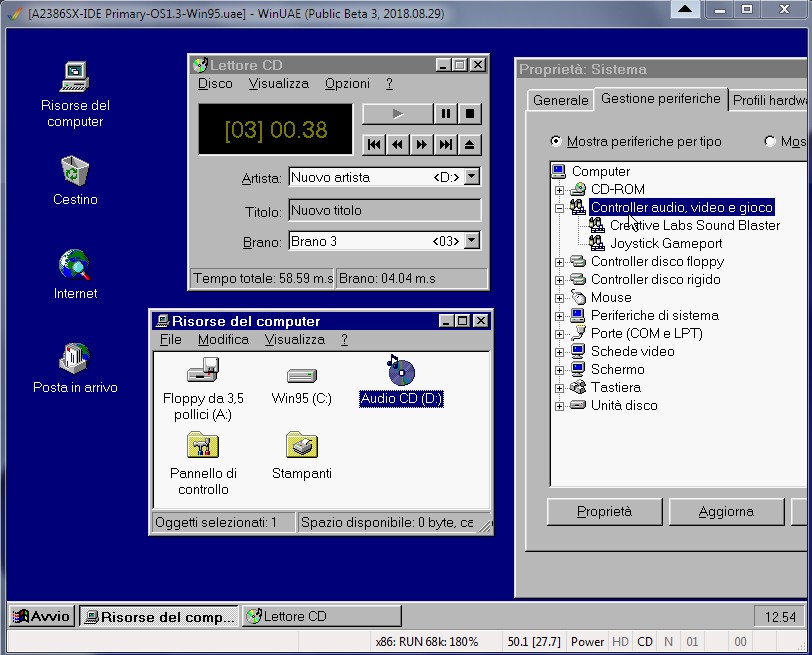Image resolution: width=812 pixels, height=655 pixels.
Task: Eject the CD from the player
Action: pyautogui.click(x=470, y=144)
